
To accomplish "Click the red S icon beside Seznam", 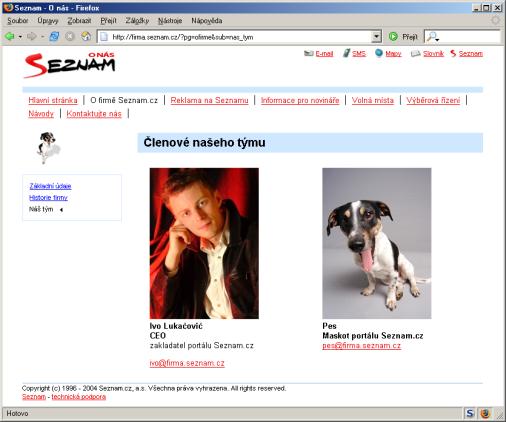I will [453, 53].
